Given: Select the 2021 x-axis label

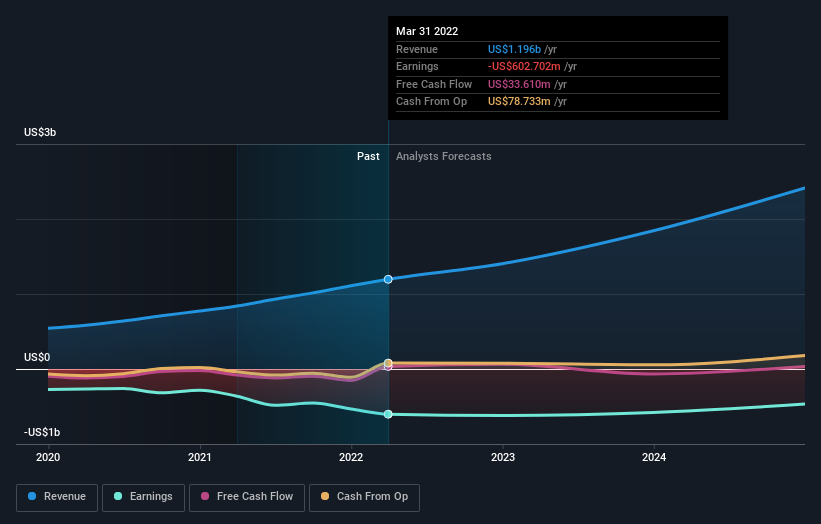Looking at the screenshot, I should click(x=199, y=457).
